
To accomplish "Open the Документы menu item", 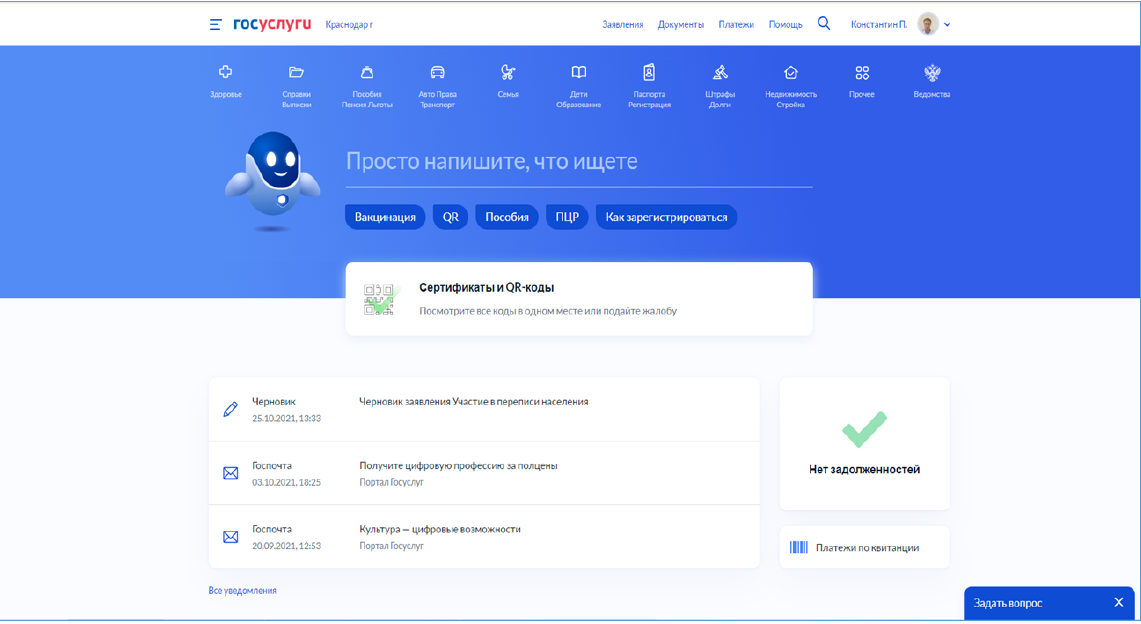I will [680, 25].
